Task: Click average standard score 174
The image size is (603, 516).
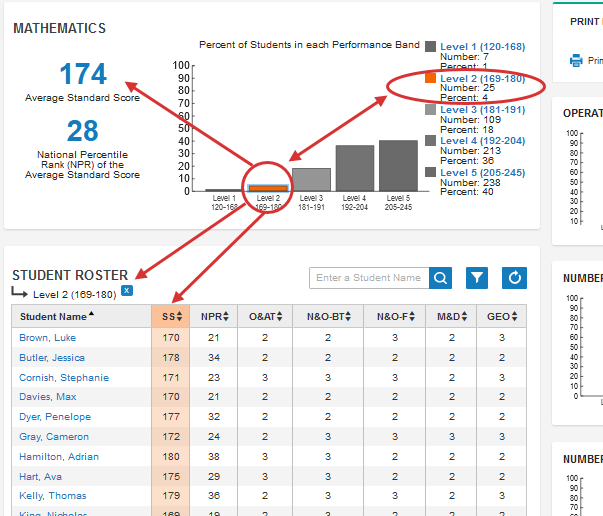Action: click(83, 74)
